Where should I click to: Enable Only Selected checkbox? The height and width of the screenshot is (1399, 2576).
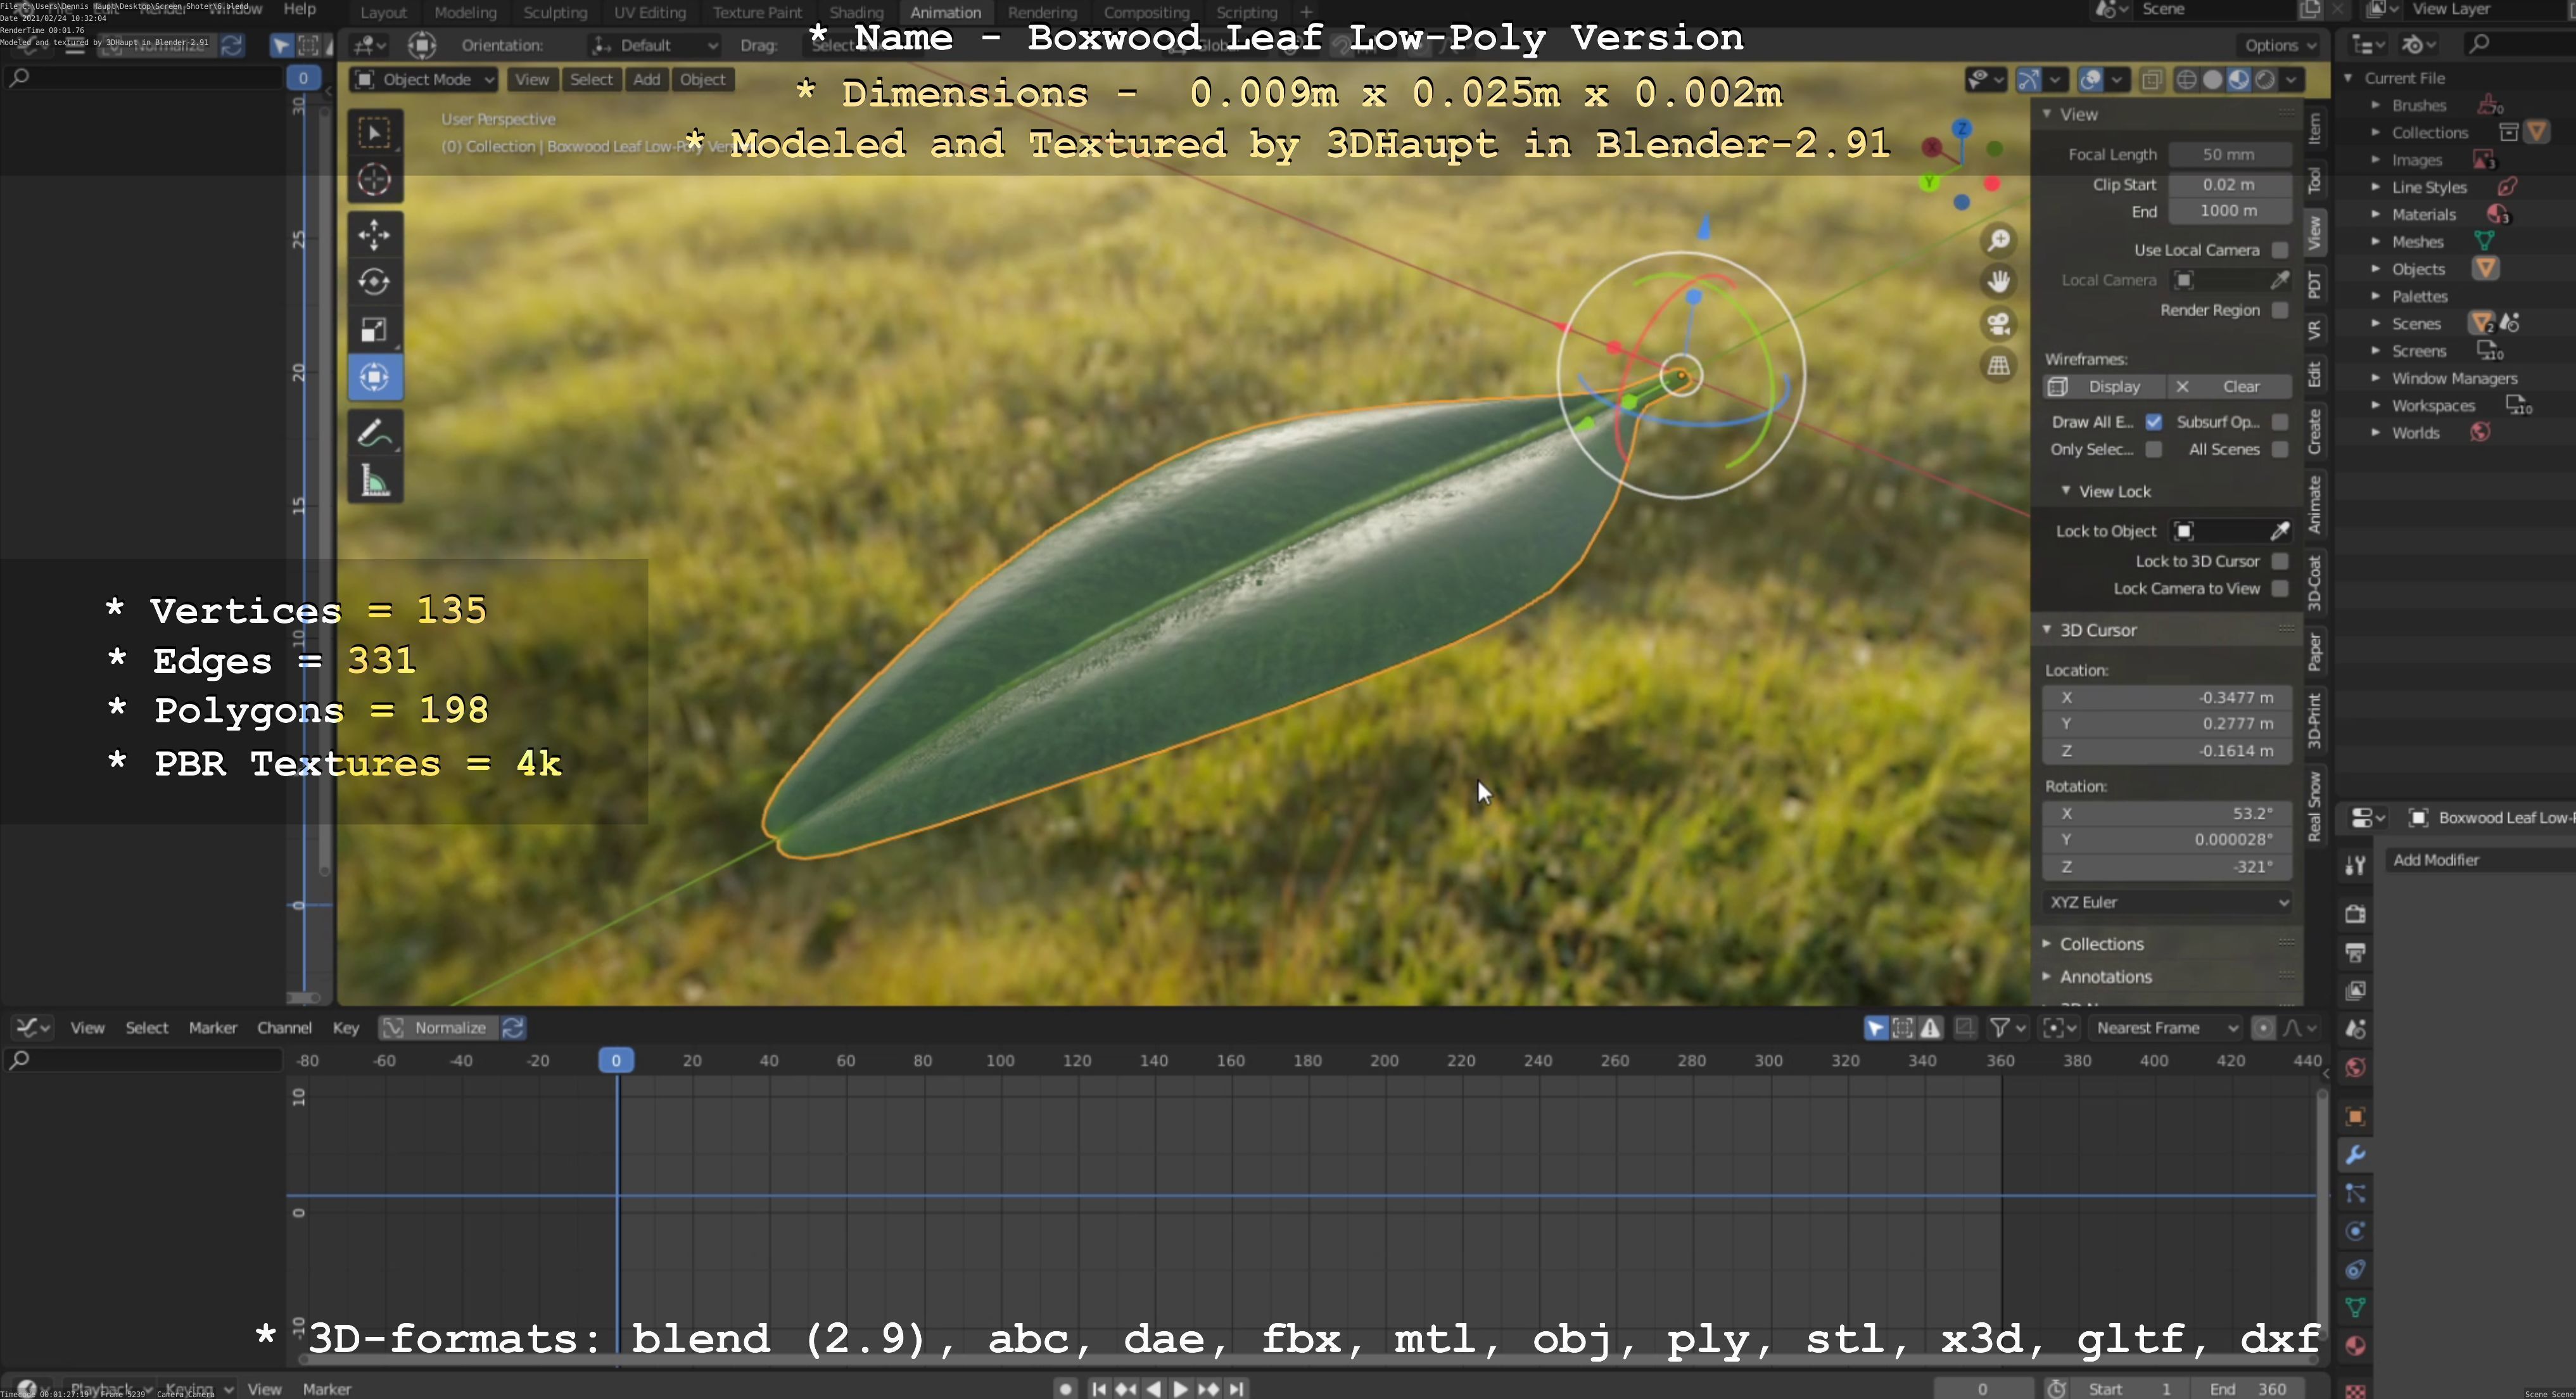coord(2154,450)
